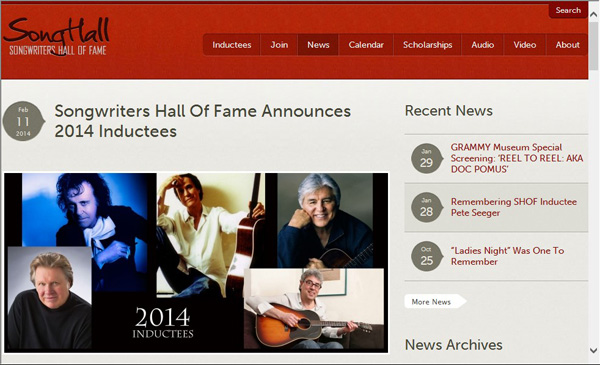Click the Search button at top right
This screenshot has height=365, width=600.
tap(568, 10)
